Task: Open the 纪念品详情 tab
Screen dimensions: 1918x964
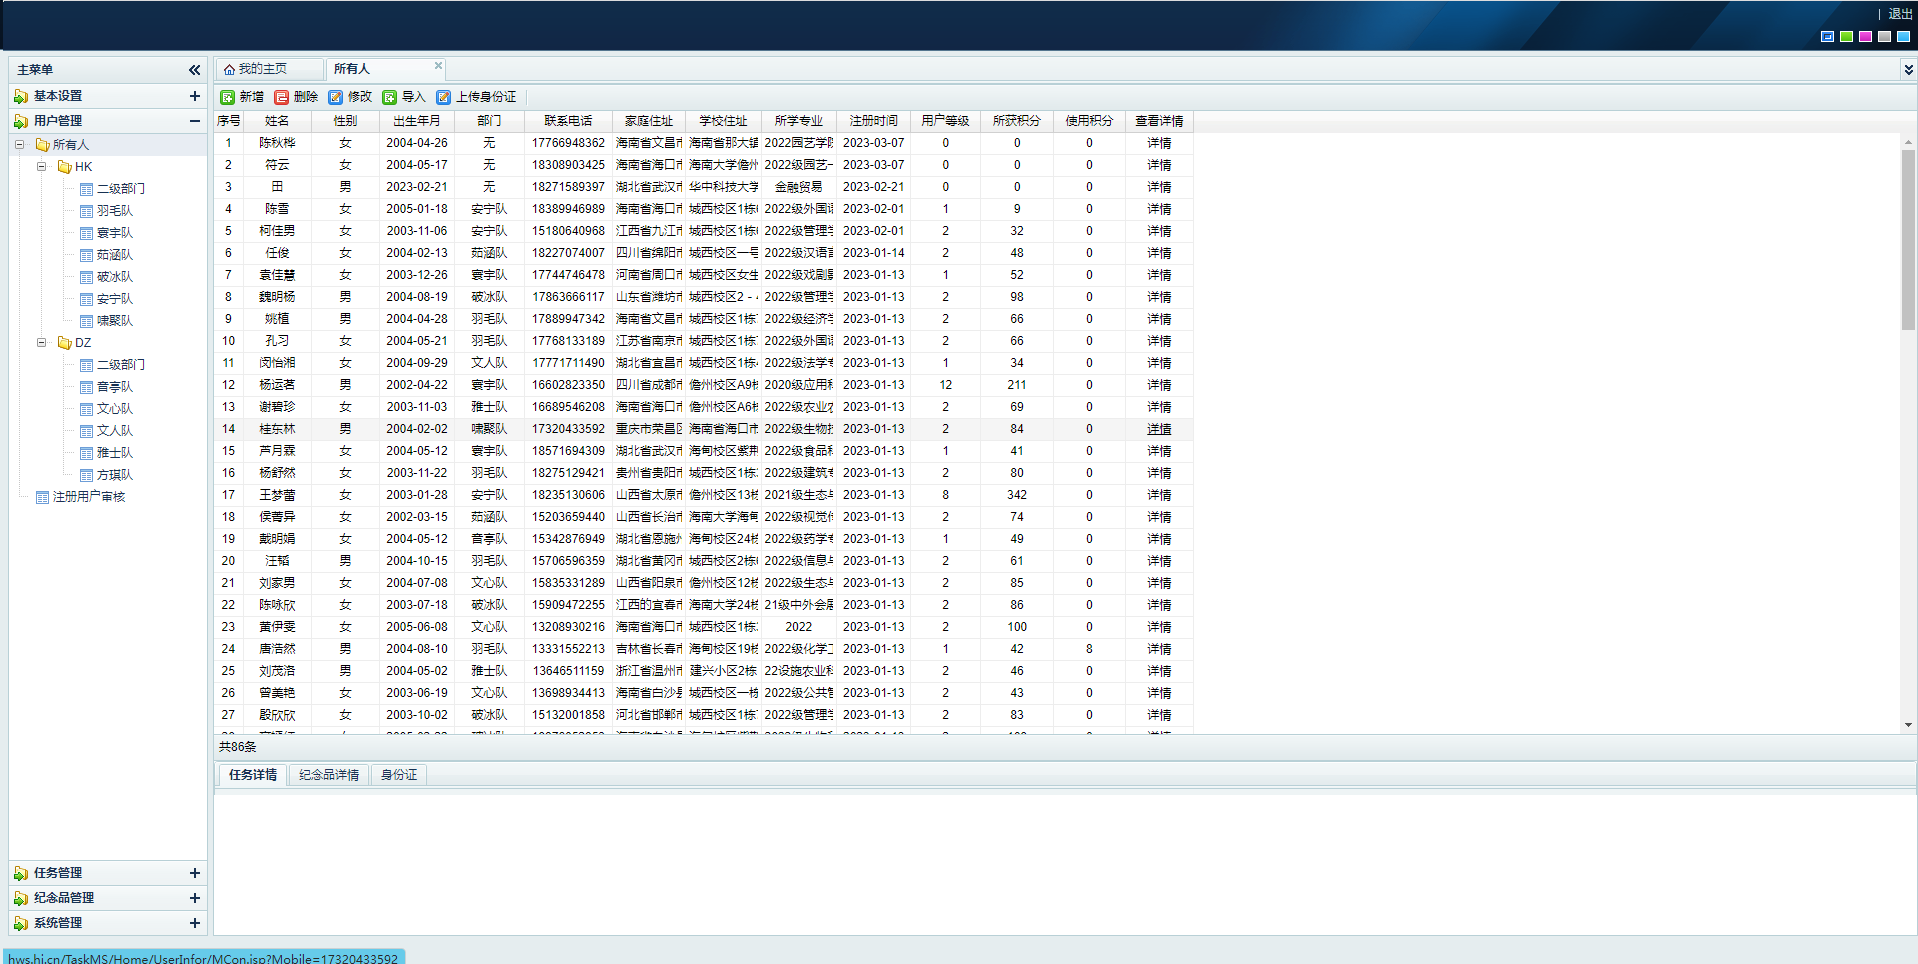Action: click(329, 775)
